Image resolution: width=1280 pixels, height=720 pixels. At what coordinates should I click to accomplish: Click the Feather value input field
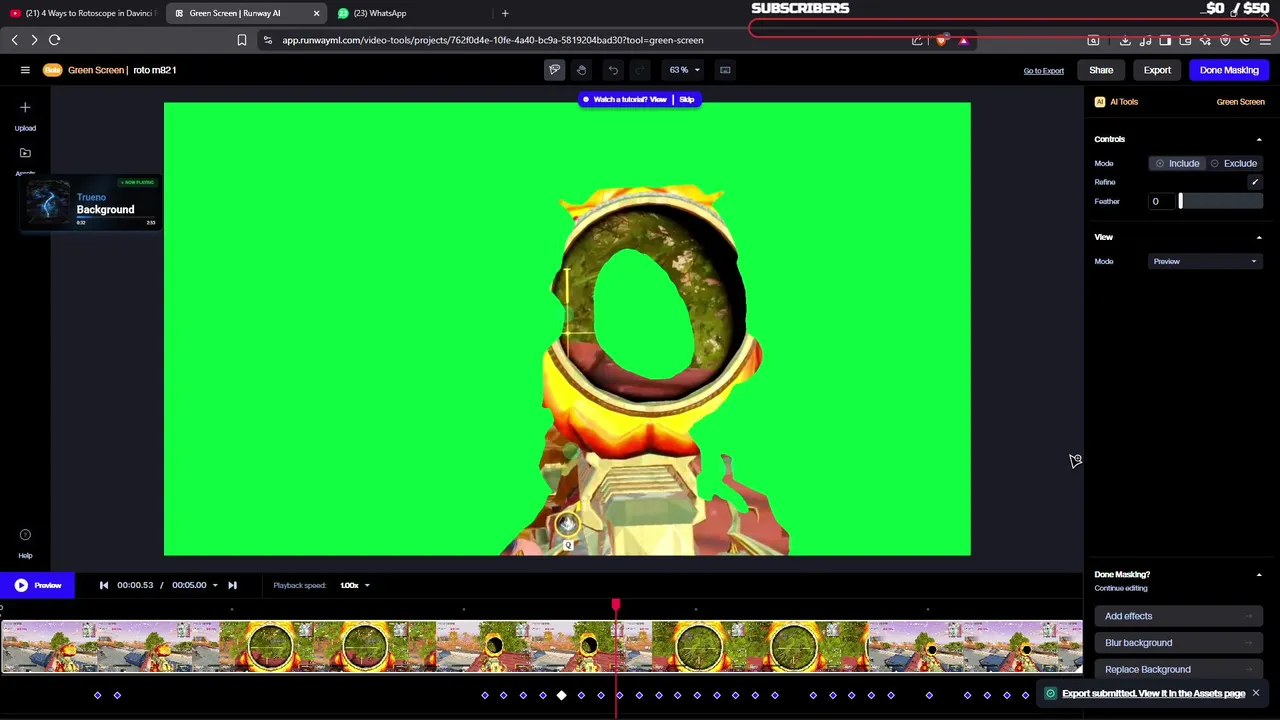(1161, 202)
